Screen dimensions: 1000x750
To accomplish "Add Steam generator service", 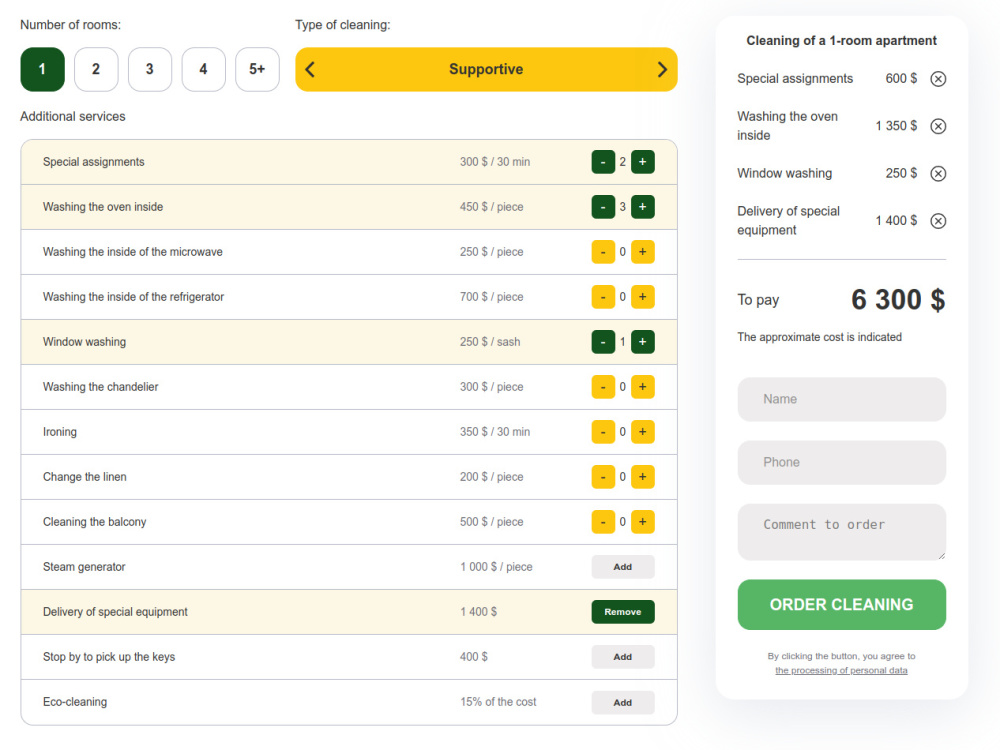I will click(x=622, y=567).
